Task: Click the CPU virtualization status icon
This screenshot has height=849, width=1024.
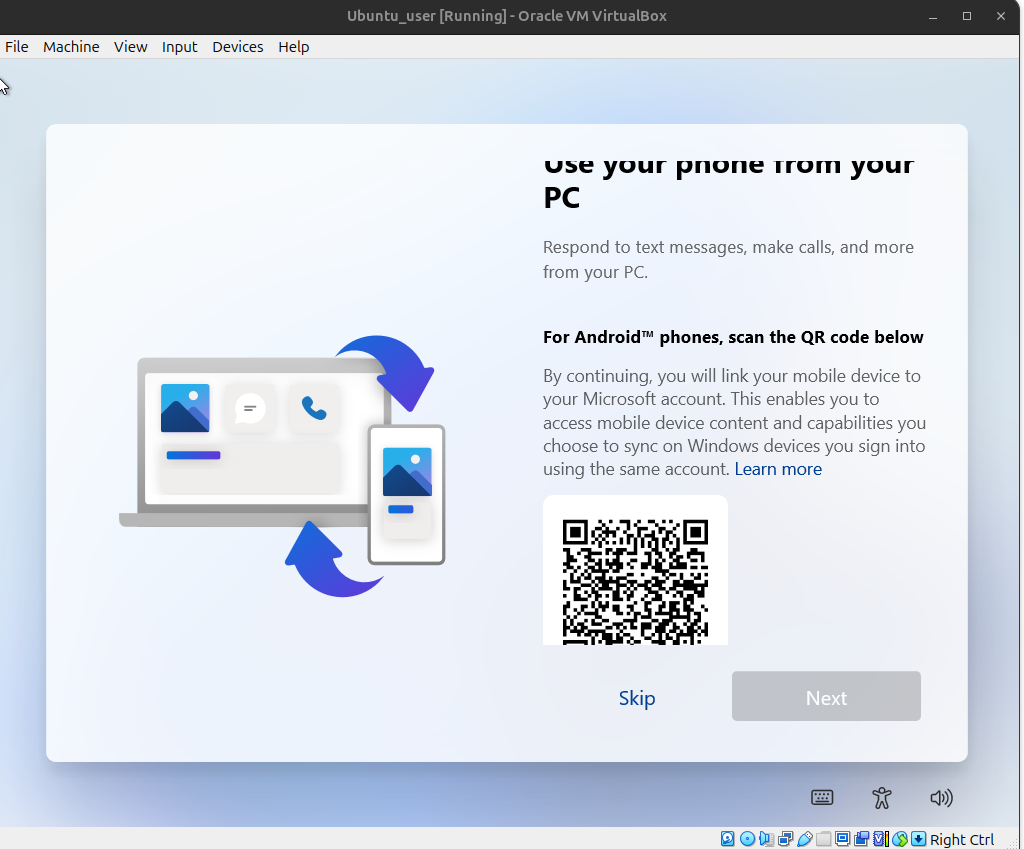Action: [x=880, y=839]
